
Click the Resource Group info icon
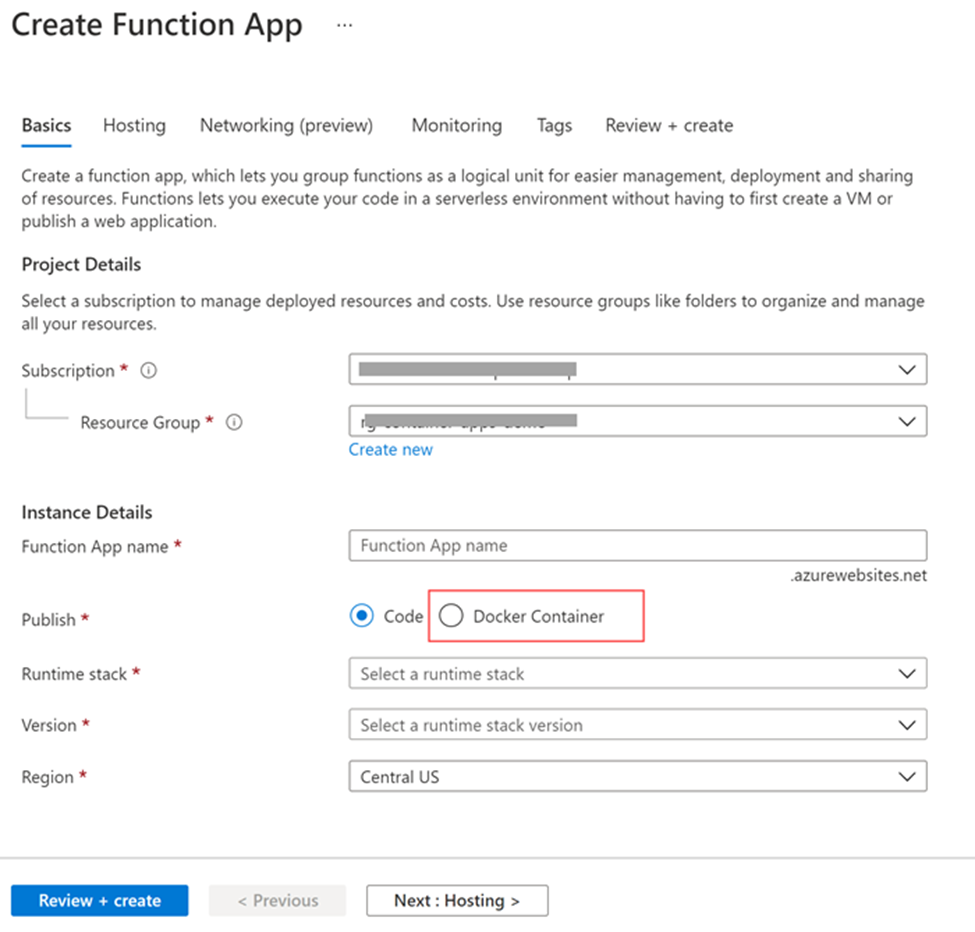[x=234, y=422]
